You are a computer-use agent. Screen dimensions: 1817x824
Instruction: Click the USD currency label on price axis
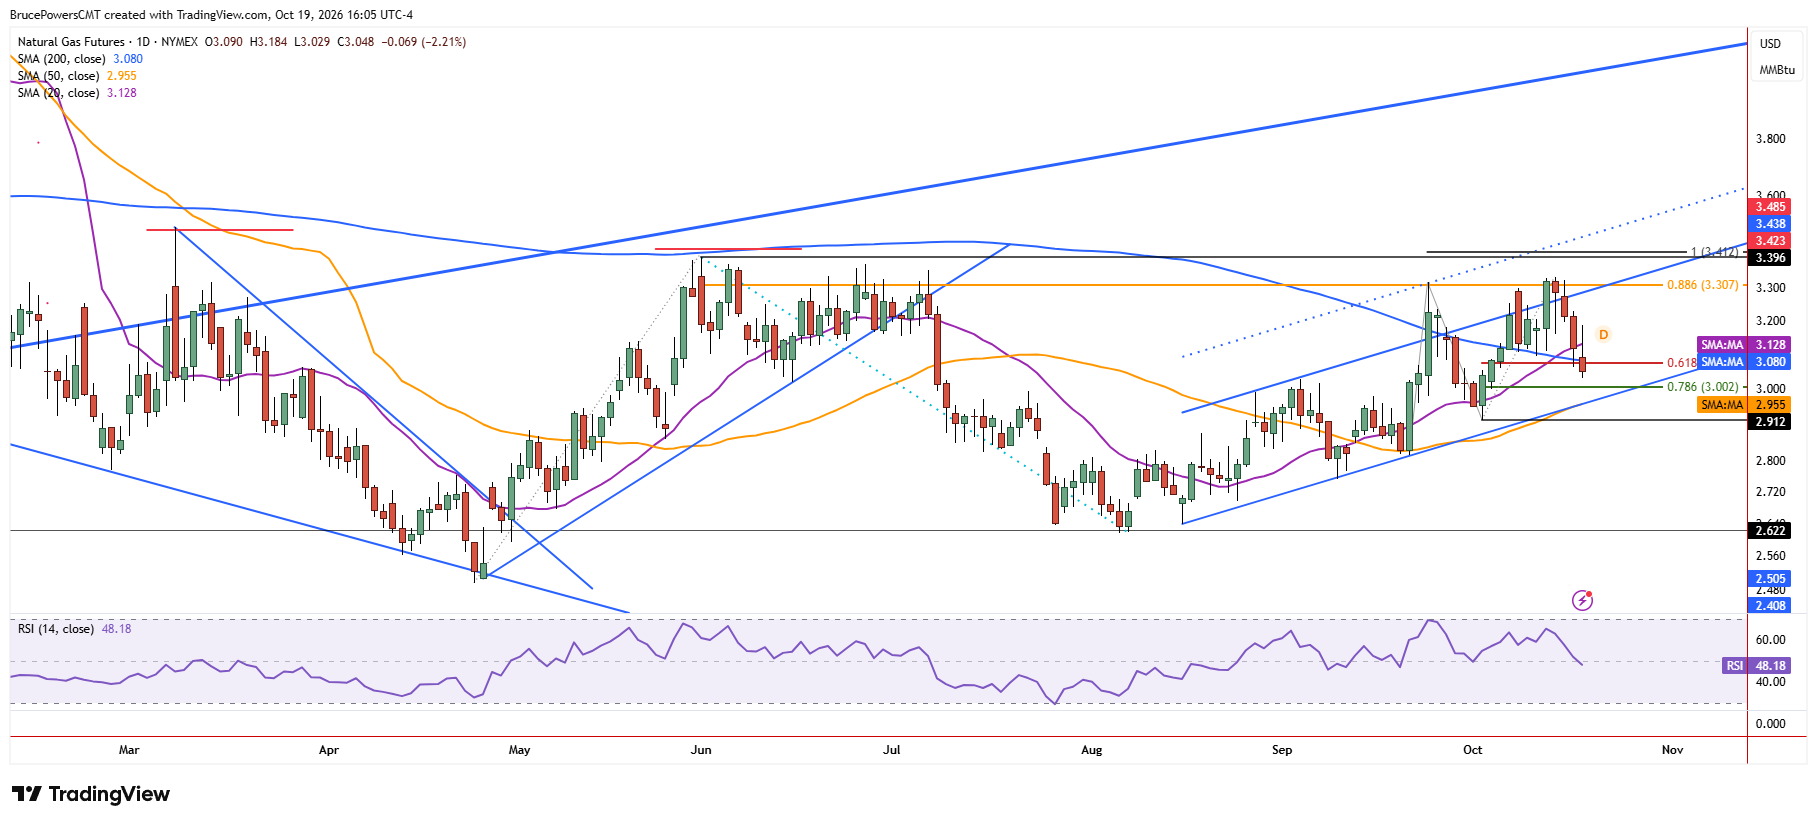click(1770, 44)
